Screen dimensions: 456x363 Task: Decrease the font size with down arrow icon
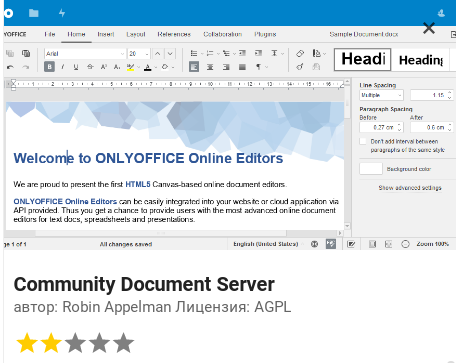170,53
